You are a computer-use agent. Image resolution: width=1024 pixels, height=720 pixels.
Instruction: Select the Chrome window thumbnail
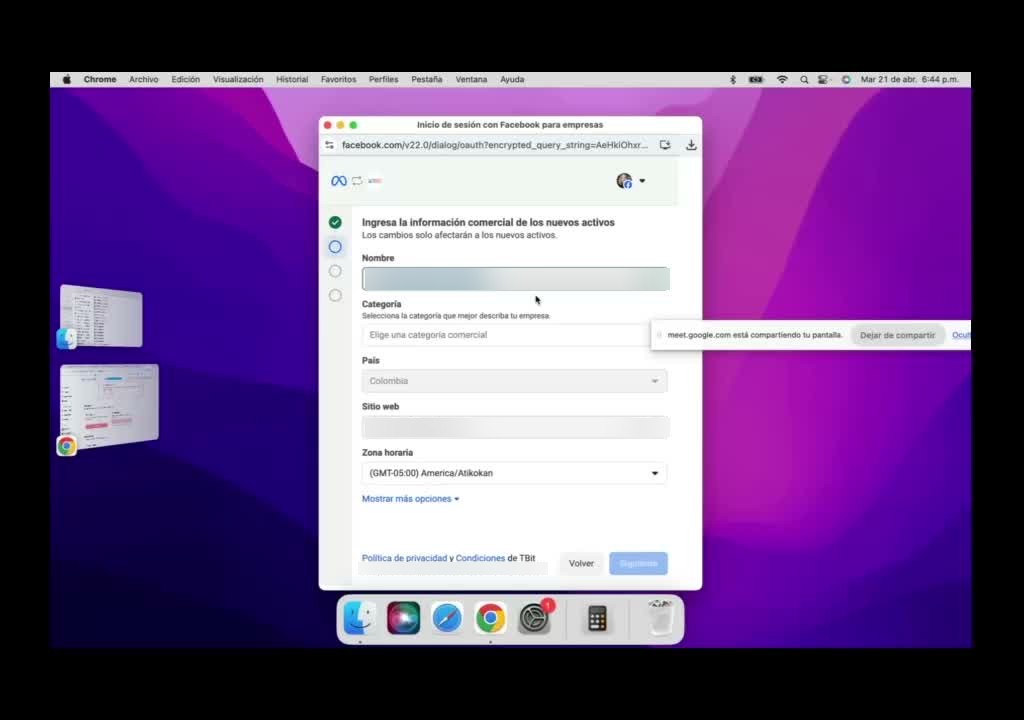point(109,405)
